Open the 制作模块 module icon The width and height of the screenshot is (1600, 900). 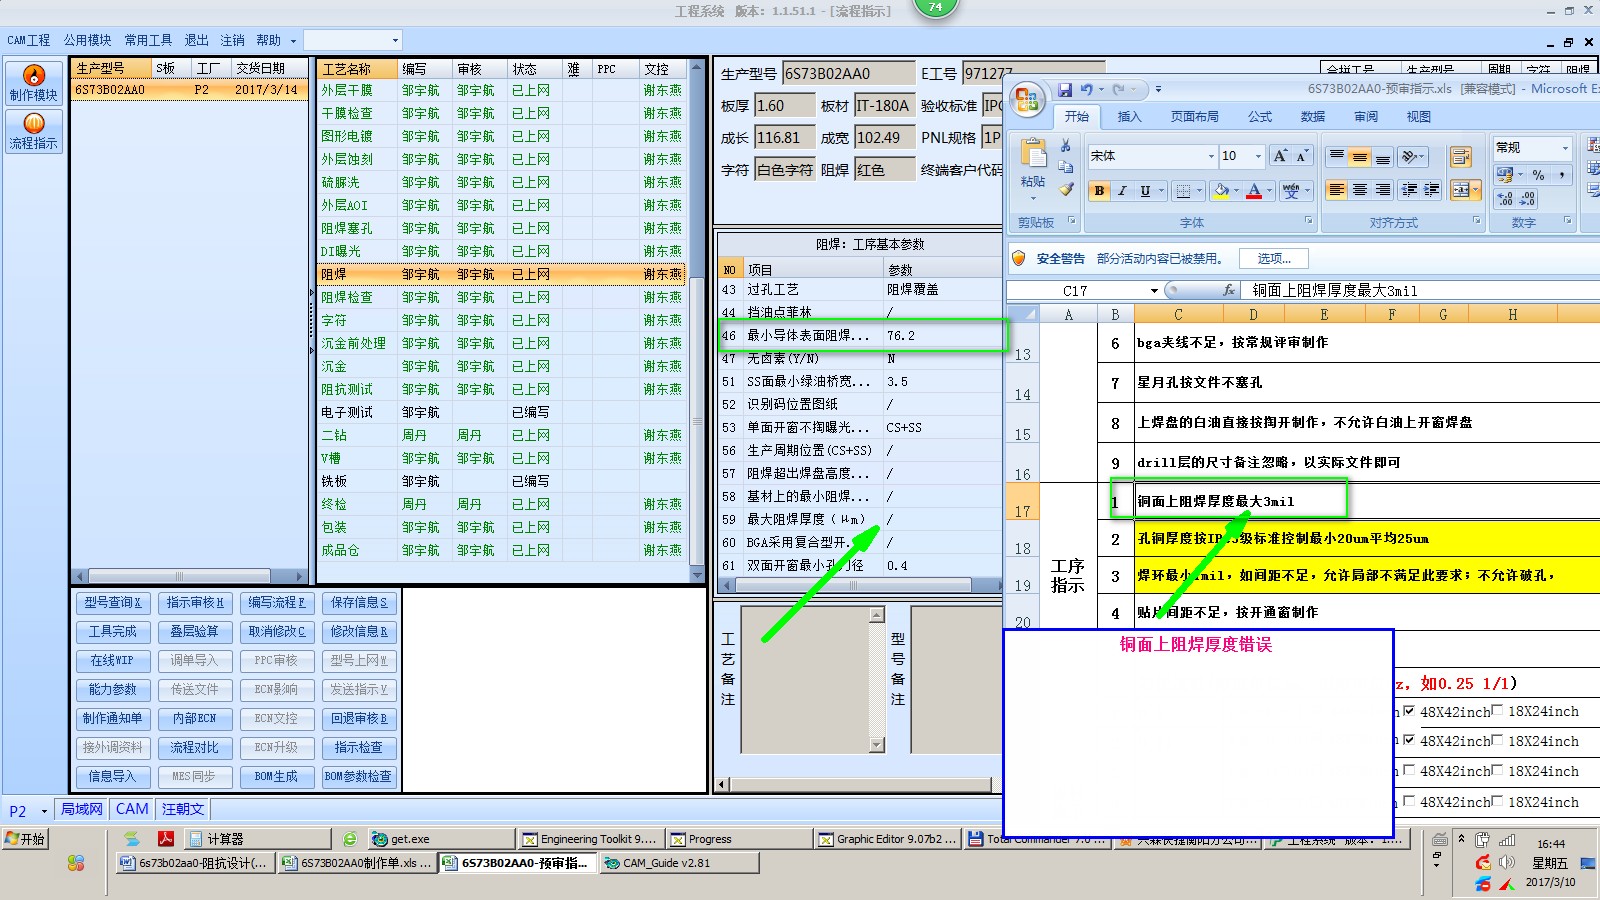tap(34, 83)
